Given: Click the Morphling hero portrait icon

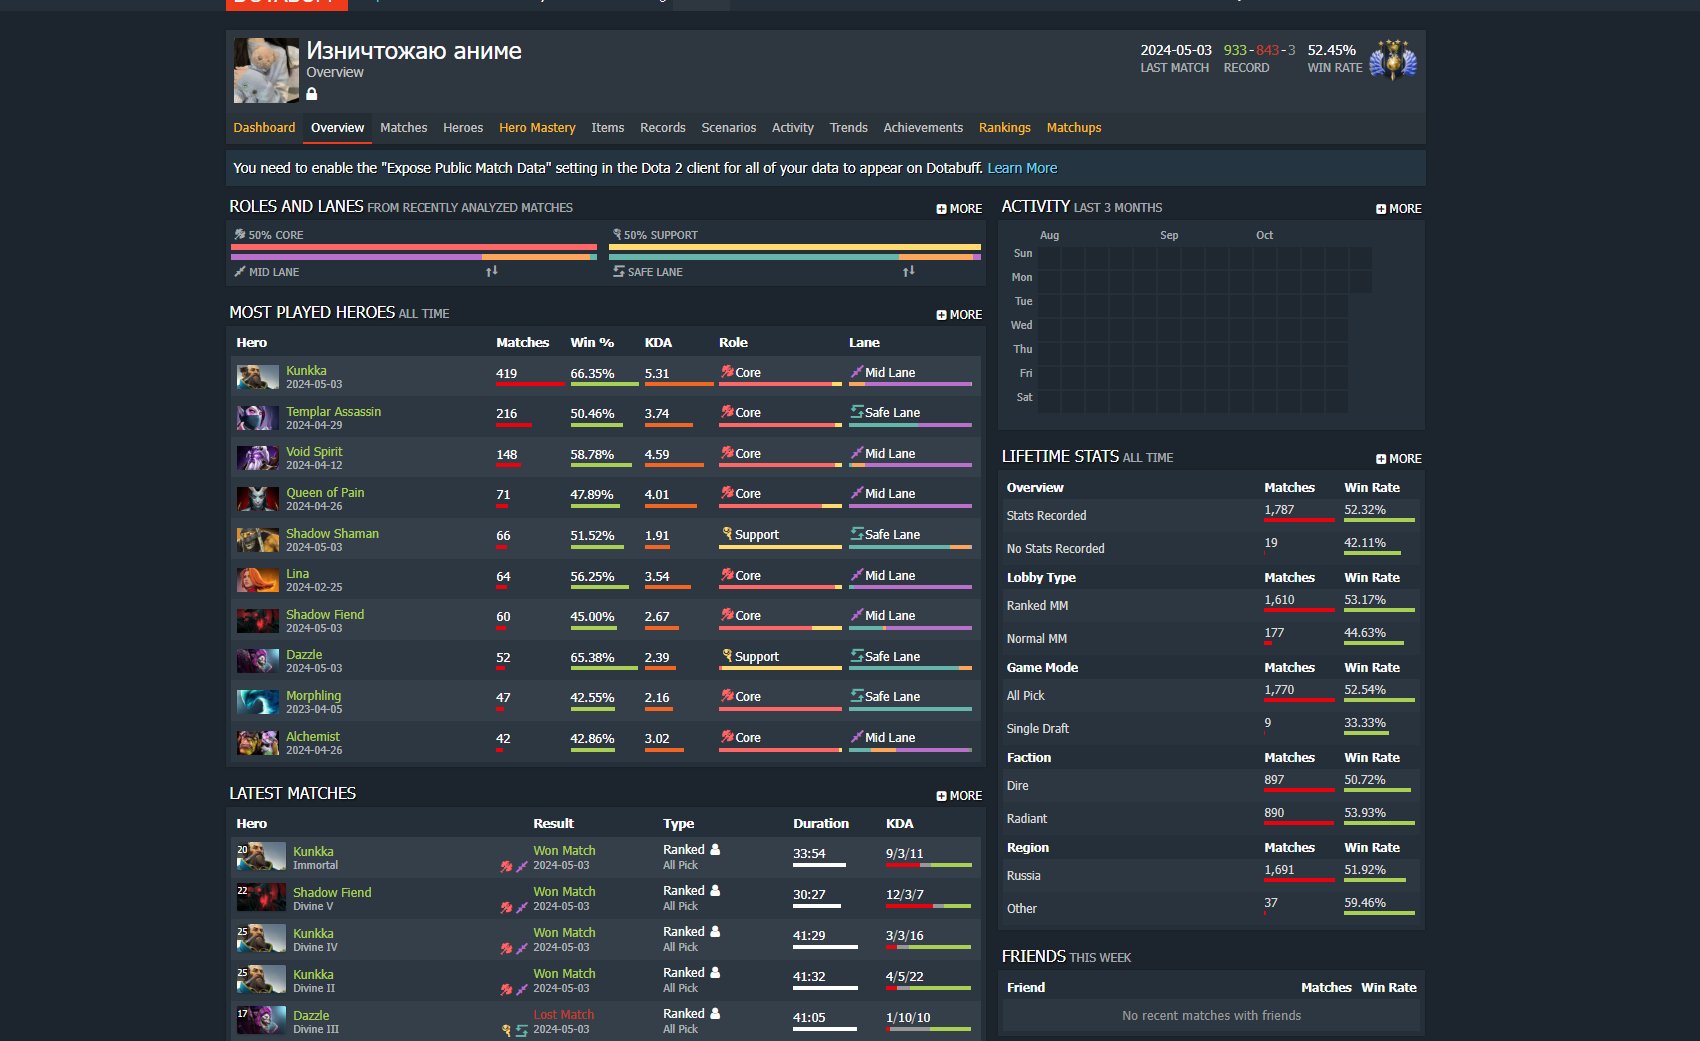Looking at the screenshot, I should click(257, 702).
